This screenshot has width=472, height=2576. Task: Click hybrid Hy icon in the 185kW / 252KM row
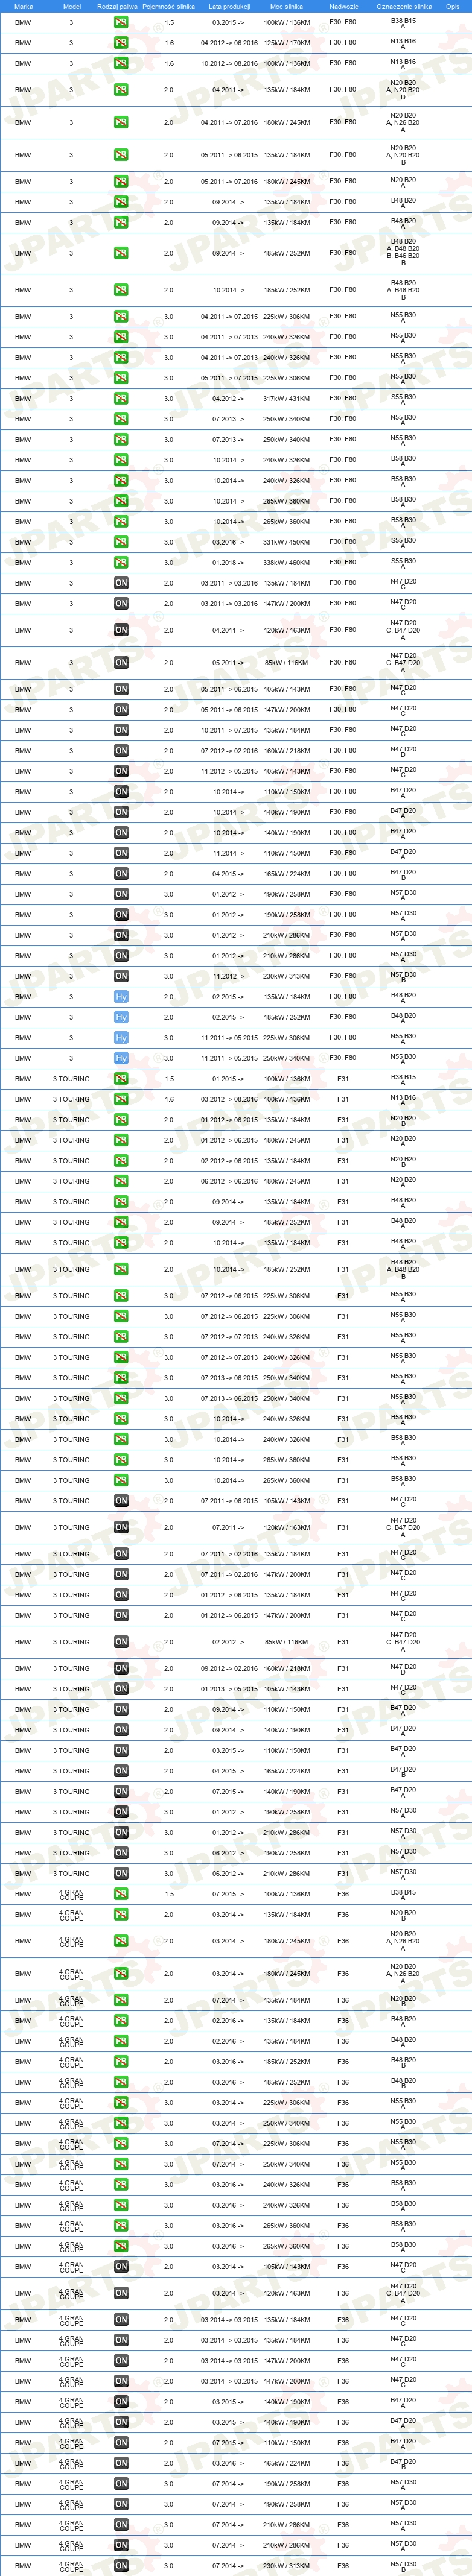(x=121, y=1017)
